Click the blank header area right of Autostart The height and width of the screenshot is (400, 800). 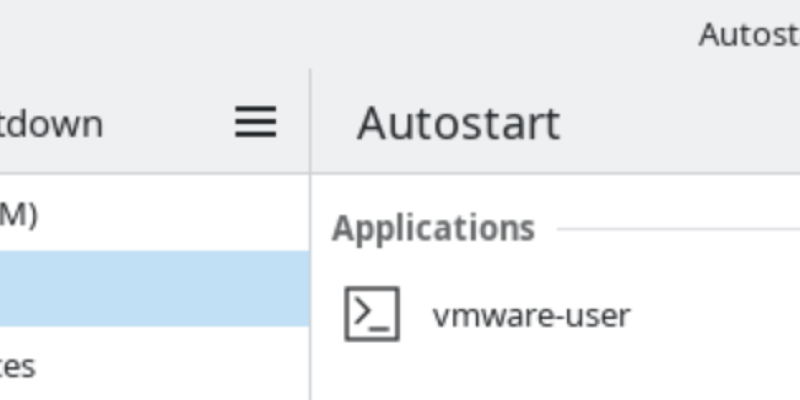click(x=680, y=123)
